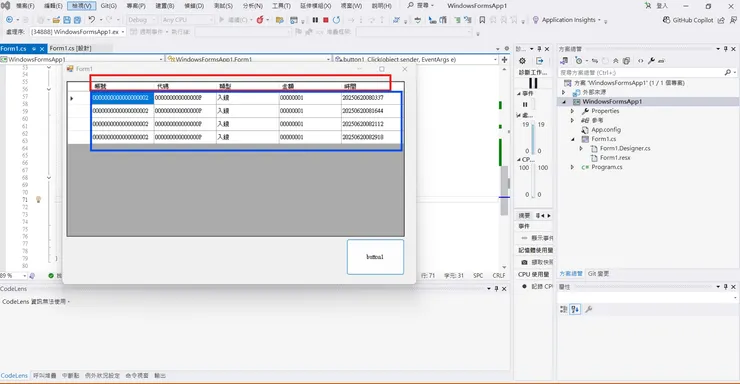Pin the diagnostic tools panel
Screen dimensions: 740x384
(539, 49)
